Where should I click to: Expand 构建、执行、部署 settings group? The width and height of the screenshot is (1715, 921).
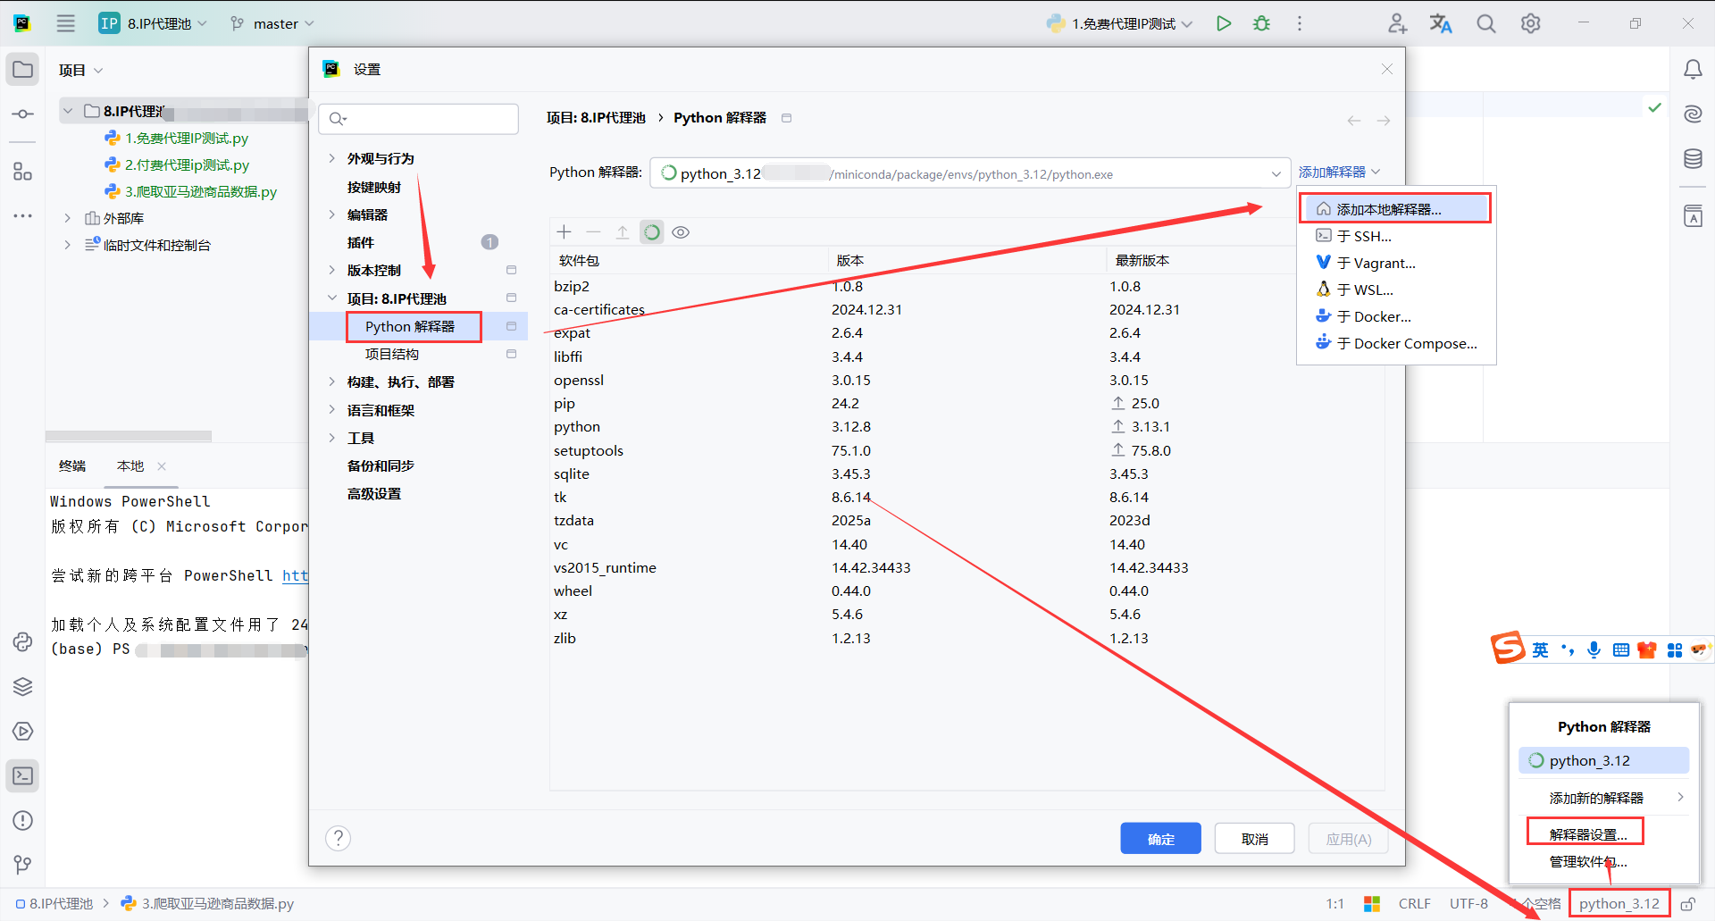pos(332,382)
